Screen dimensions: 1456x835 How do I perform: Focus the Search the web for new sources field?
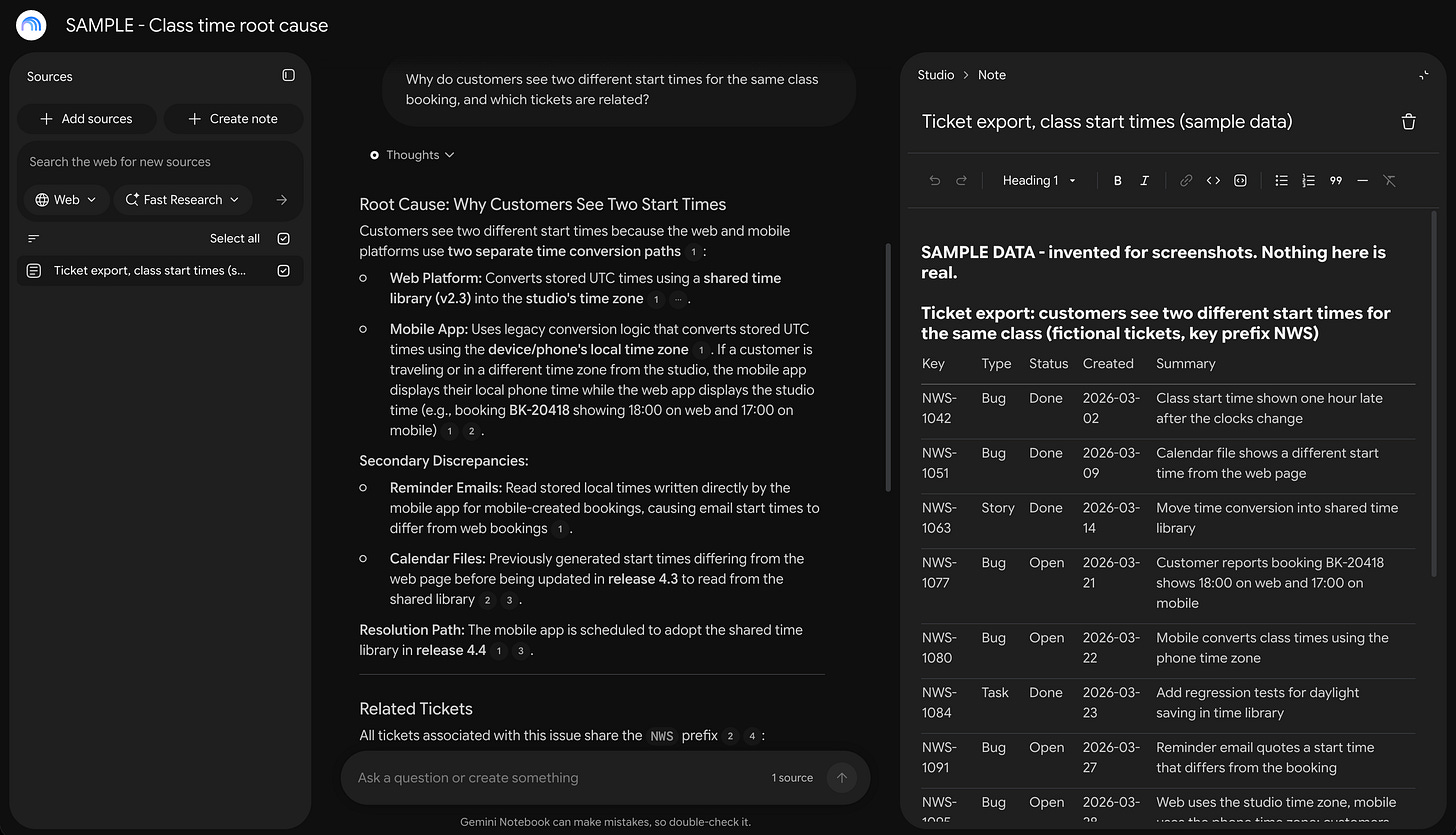(x=160, y=162)
